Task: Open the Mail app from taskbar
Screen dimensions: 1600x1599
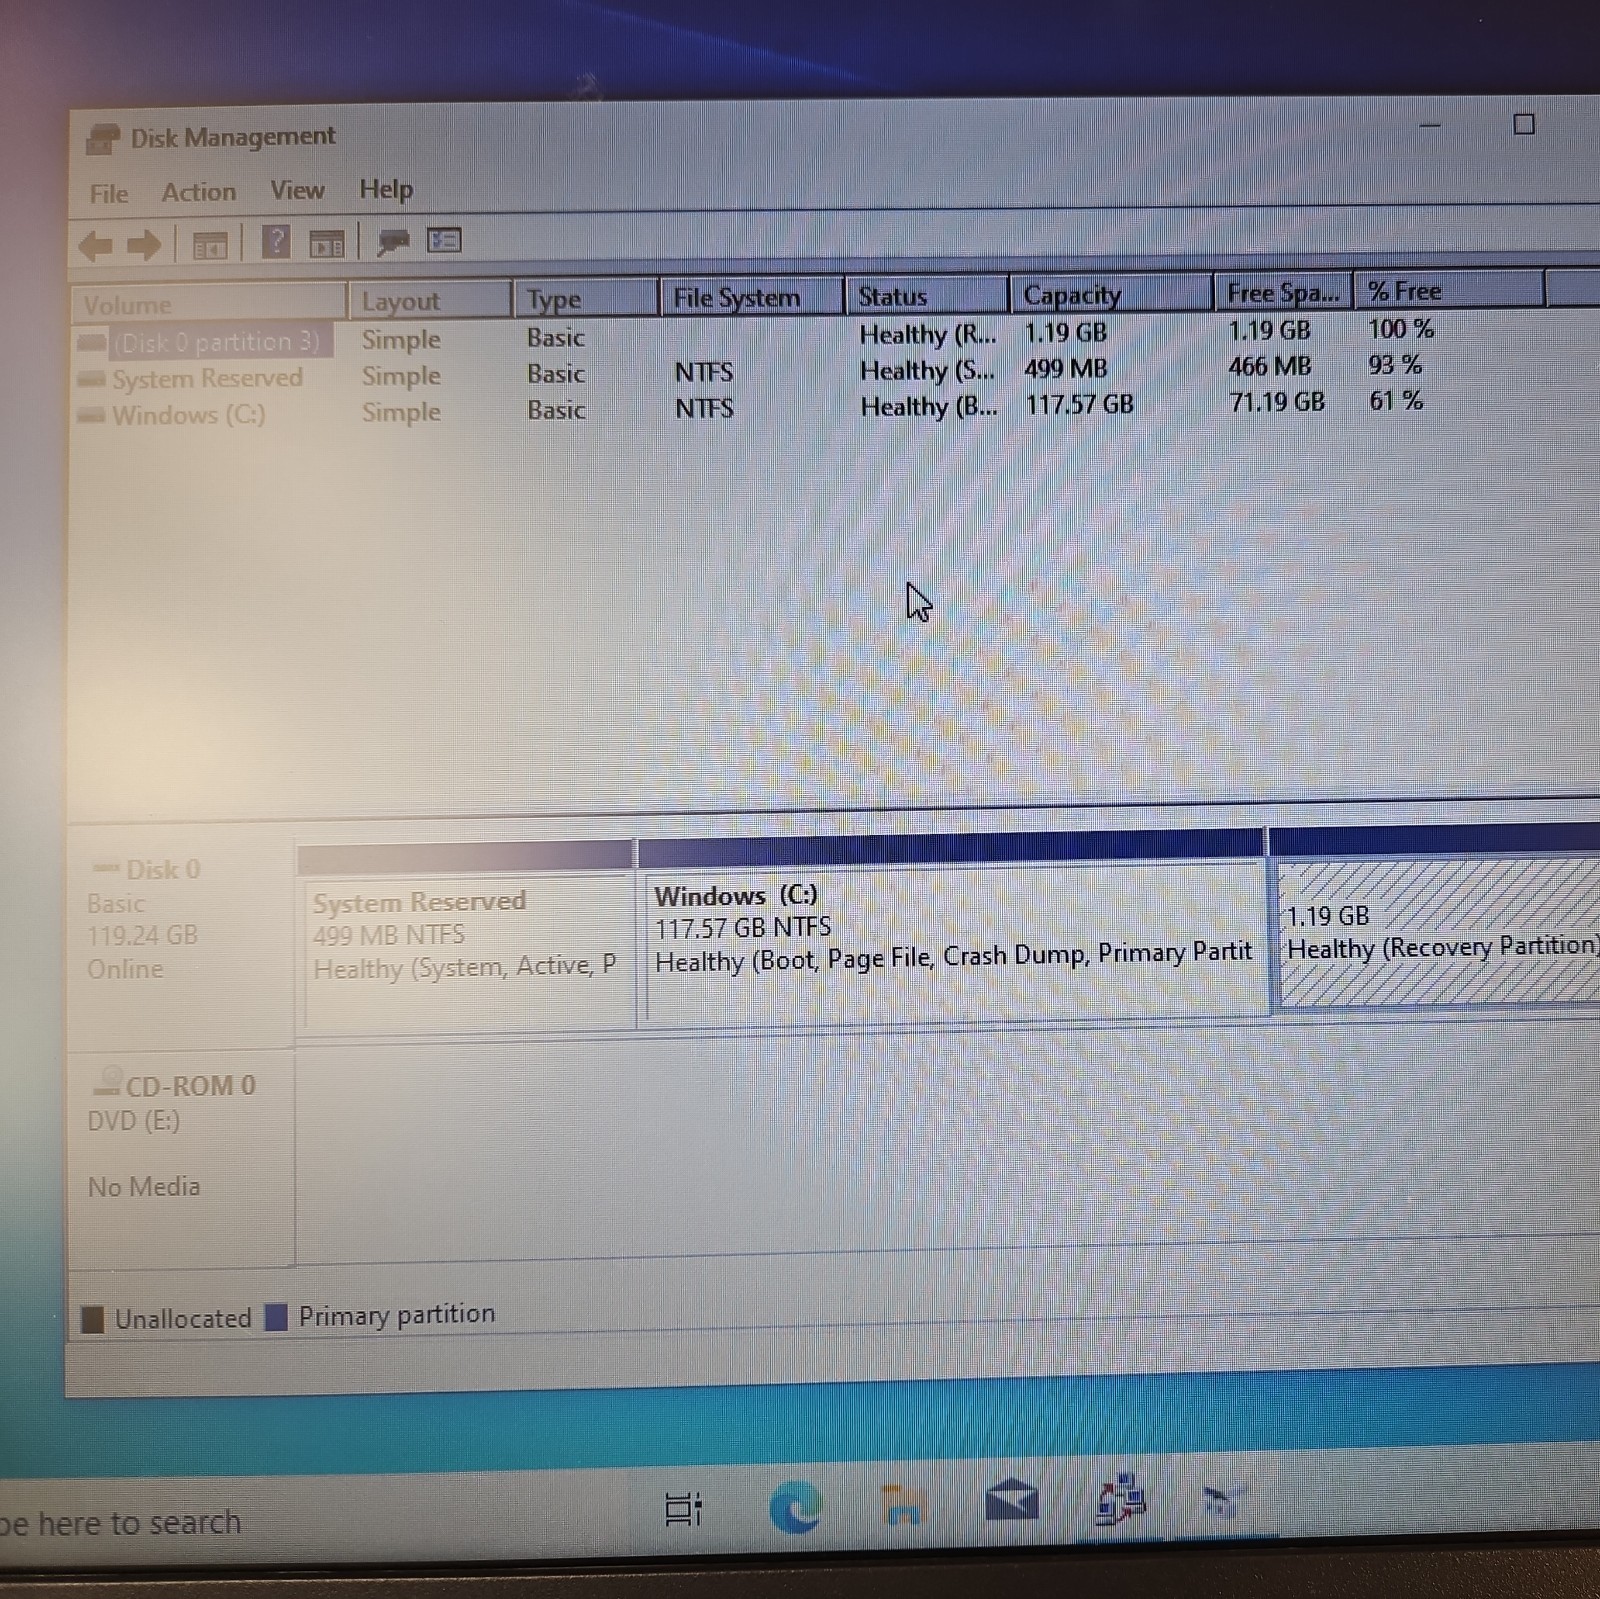Action: pos(1011,1500)
